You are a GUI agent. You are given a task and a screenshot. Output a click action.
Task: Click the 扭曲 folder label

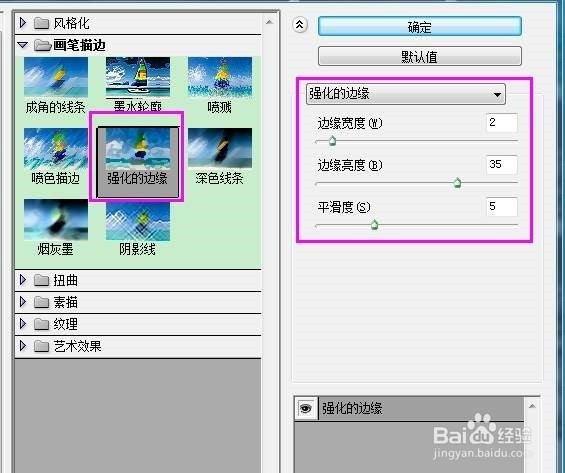[66, 280]
